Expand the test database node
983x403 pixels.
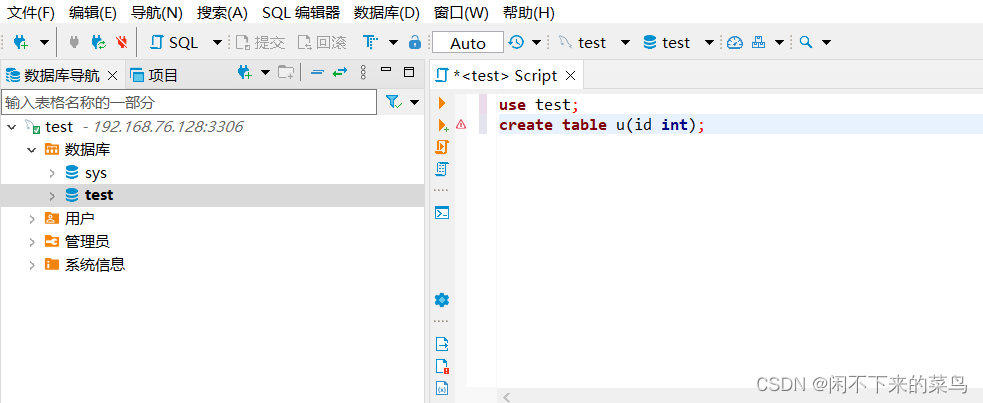(x=53, y=196)
